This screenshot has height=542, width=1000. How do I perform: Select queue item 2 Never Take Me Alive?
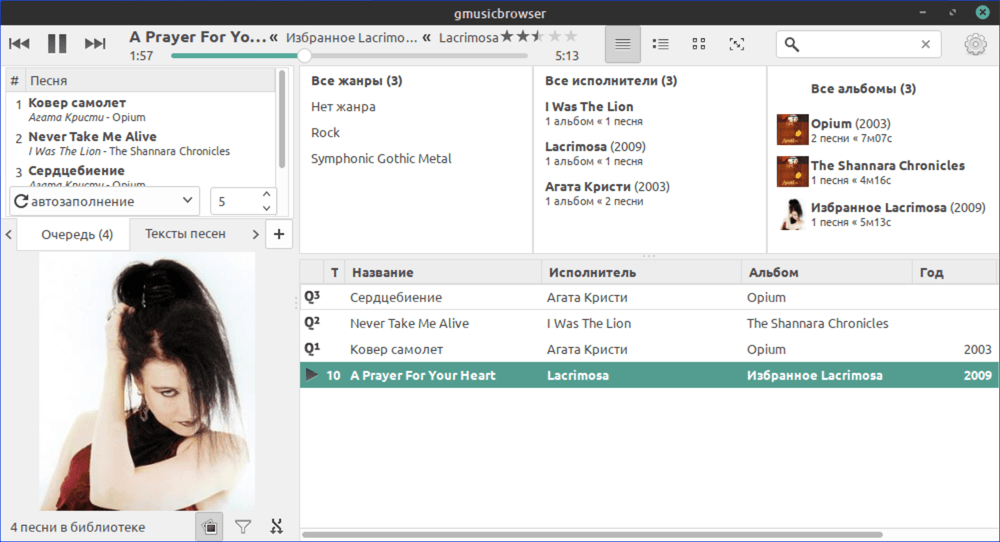pos(141,143)
